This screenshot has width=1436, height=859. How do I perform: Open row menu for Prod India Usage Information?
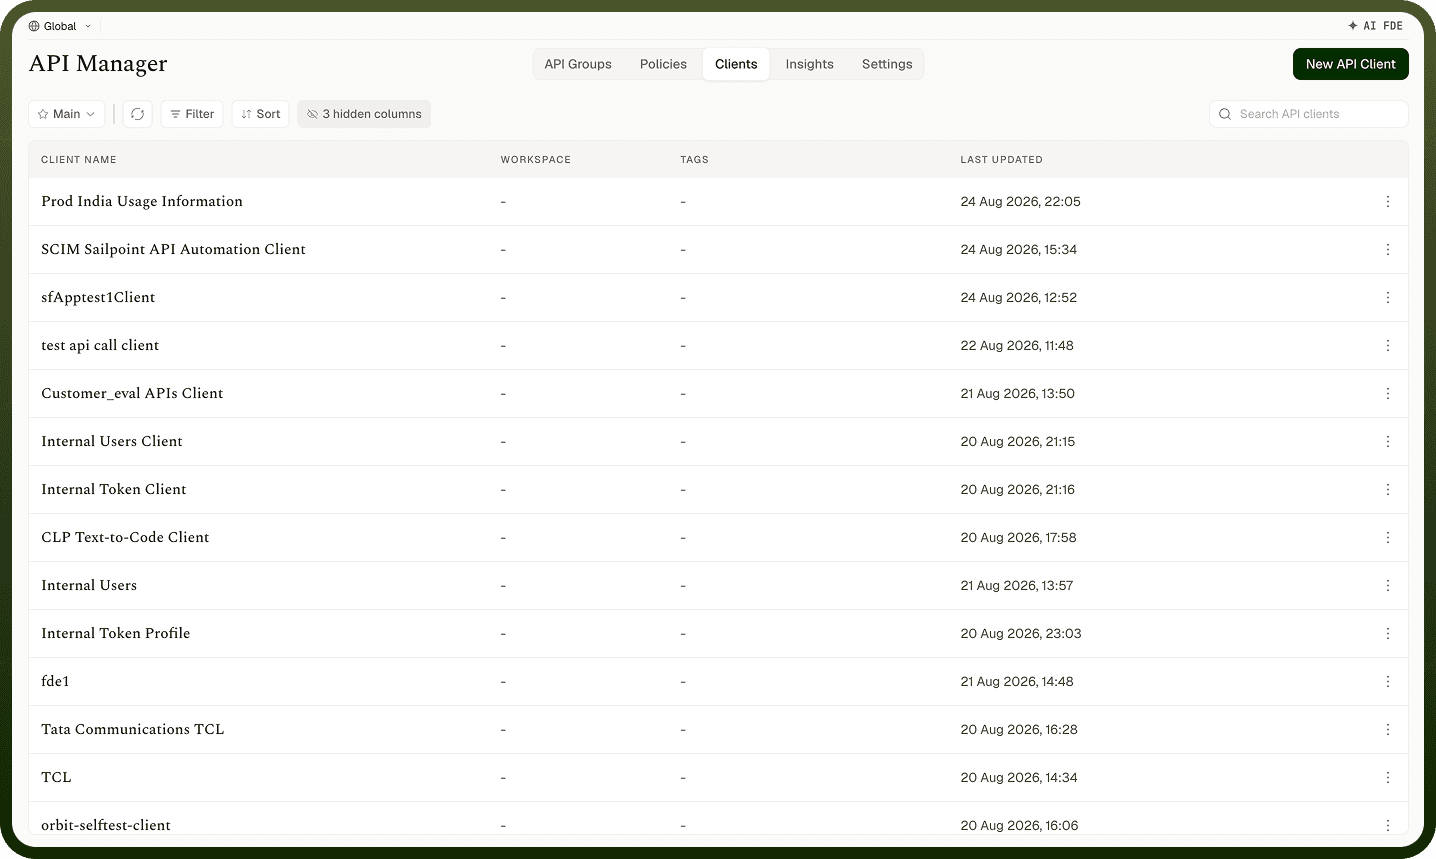1388,202
